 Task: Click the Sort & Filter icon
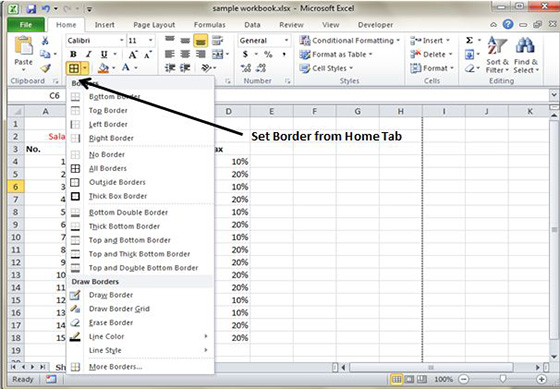click(x=497, y=55)
